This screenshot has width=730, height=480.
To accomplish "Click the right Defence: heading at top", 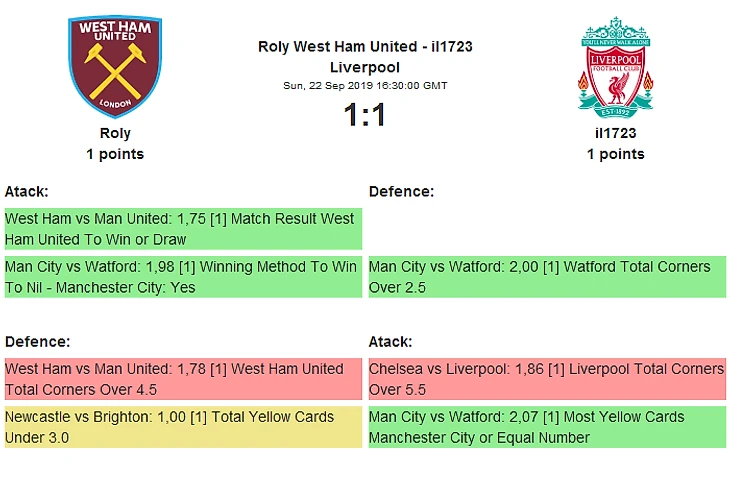I will pos(401,191).
